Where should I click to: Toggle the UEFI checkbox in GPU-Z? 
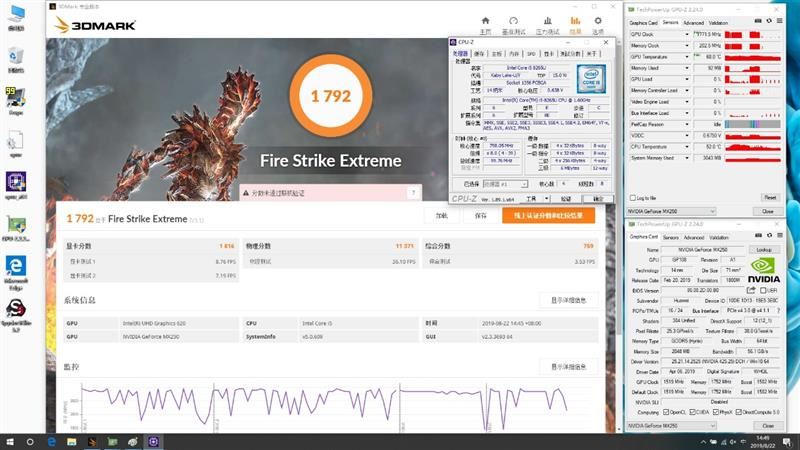point(763,290)
